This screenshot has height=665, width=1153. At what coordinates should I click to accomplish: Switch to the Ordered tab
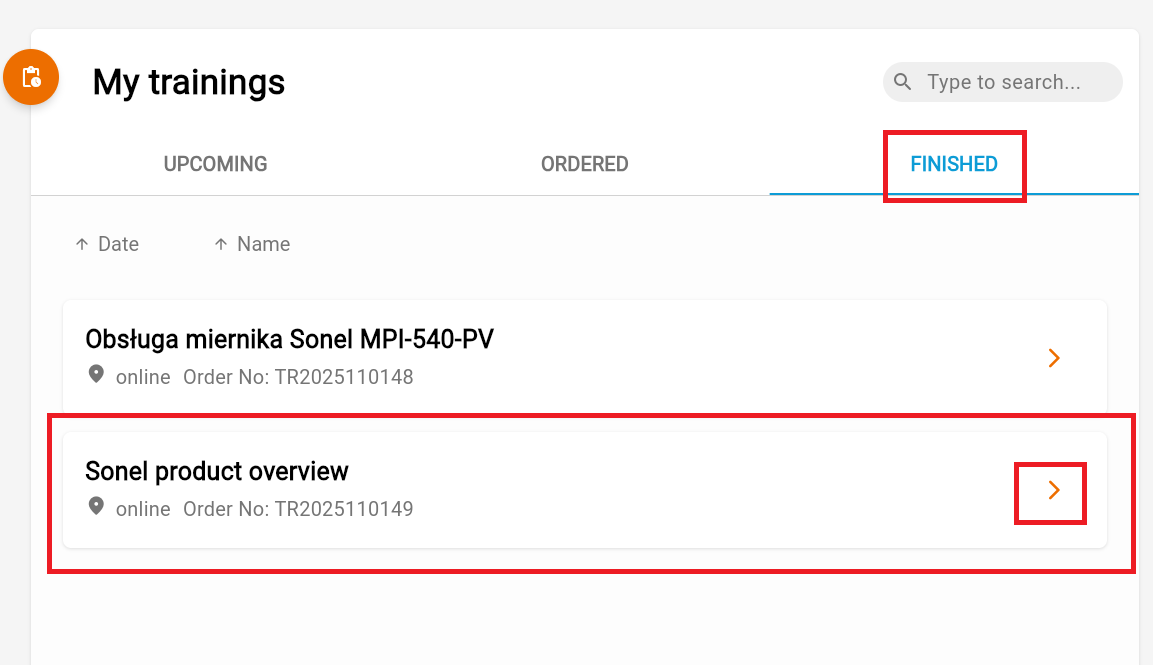(x=584, y=164)
